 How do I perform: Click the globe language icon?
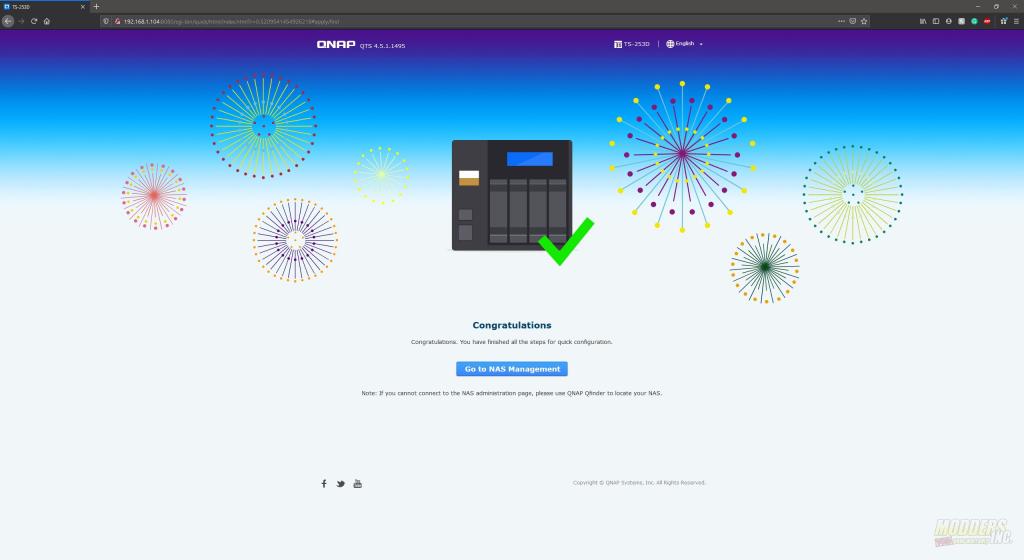(669, 44)
